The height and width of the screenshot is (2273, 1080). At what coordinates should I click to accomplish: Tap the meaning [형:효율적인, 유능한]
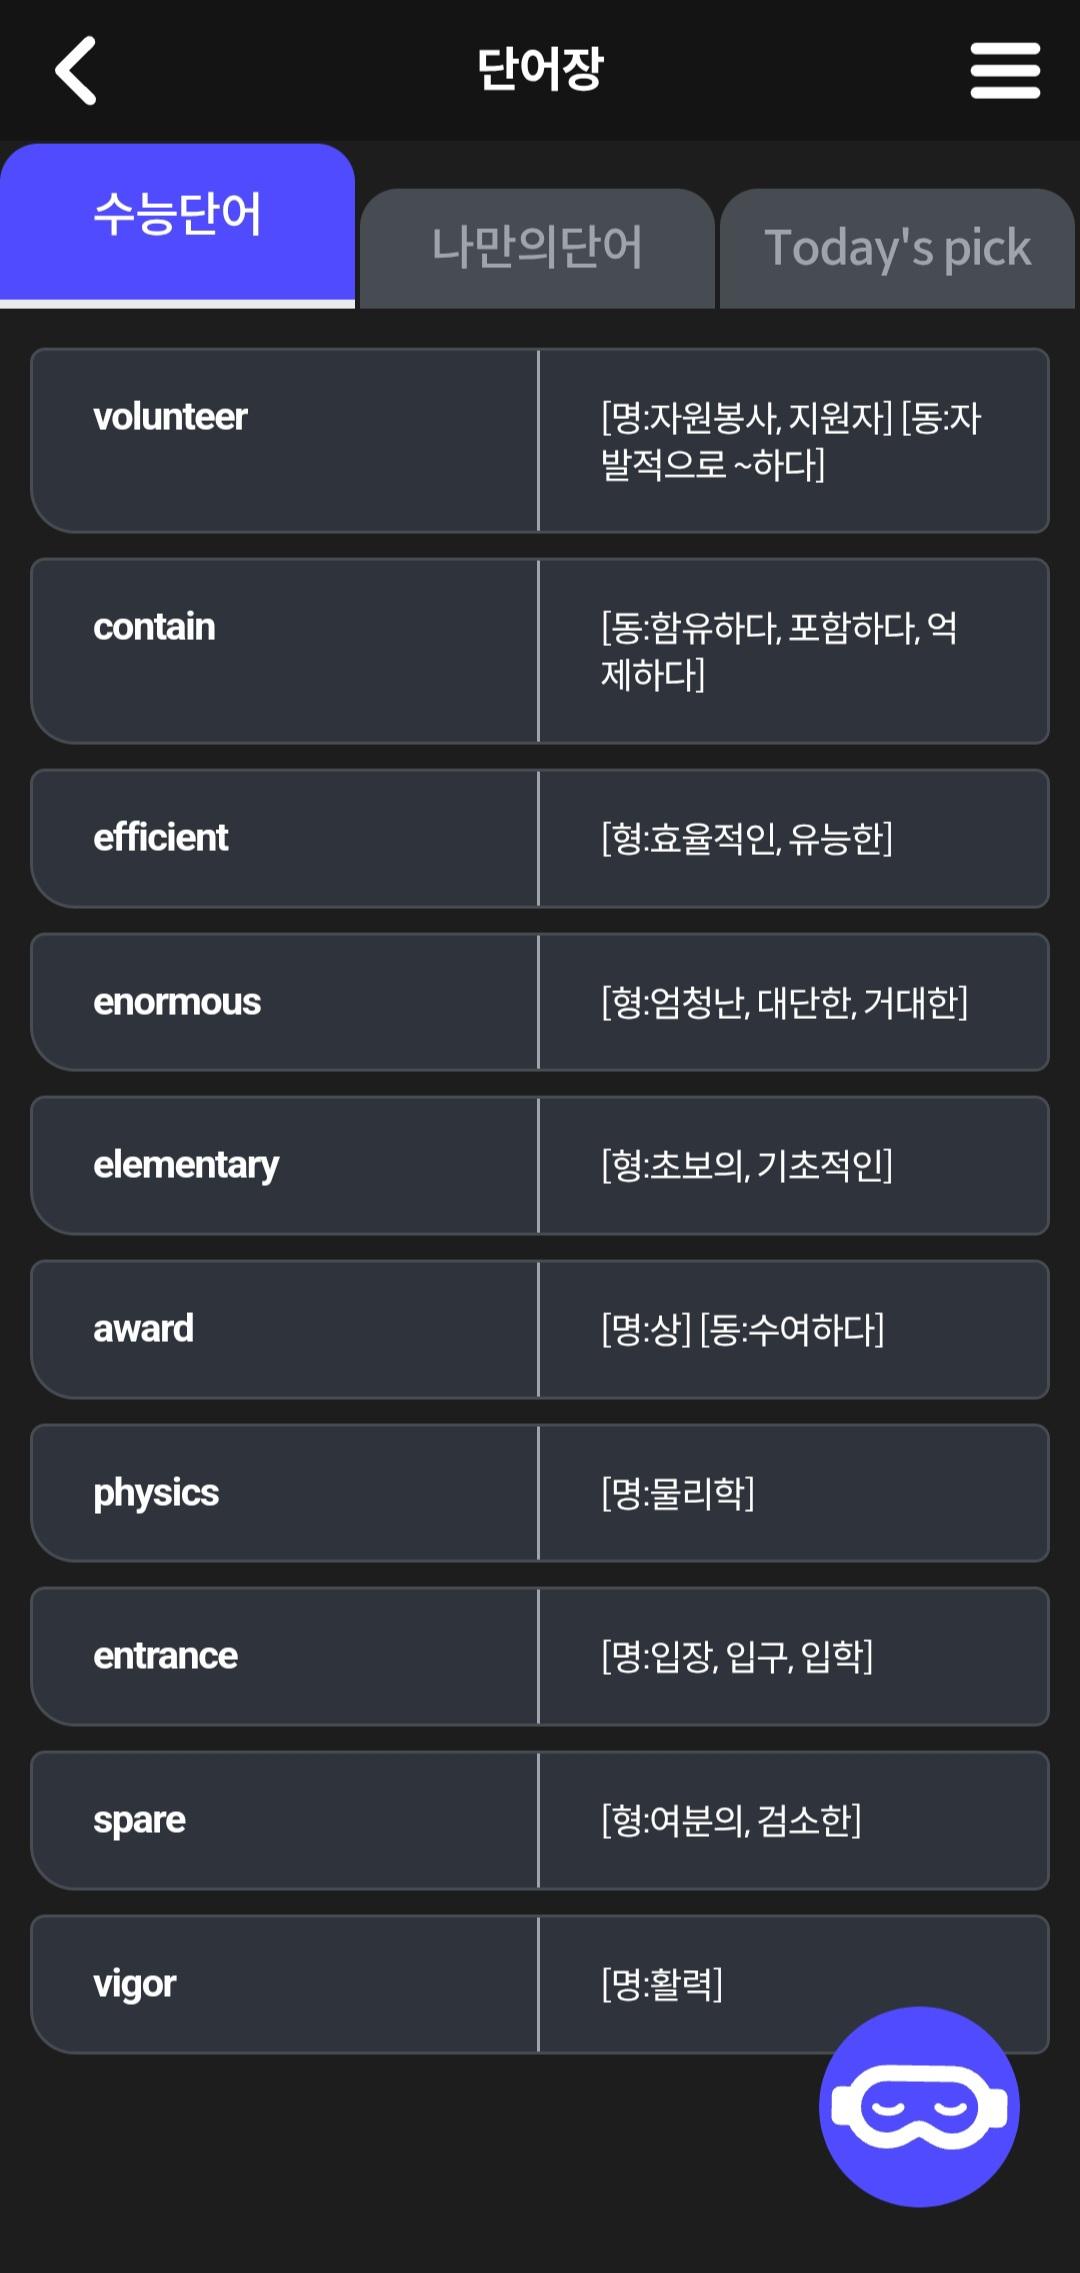click(x=747, y=838)
